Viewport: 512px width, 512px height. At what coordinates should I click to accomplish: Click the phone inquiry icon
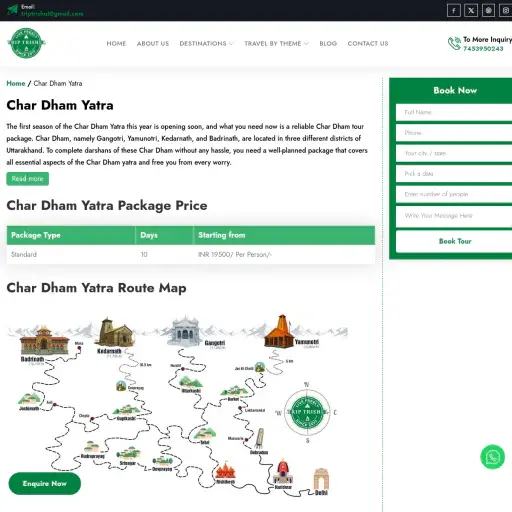pyautogui.click(x=454, y=44)
